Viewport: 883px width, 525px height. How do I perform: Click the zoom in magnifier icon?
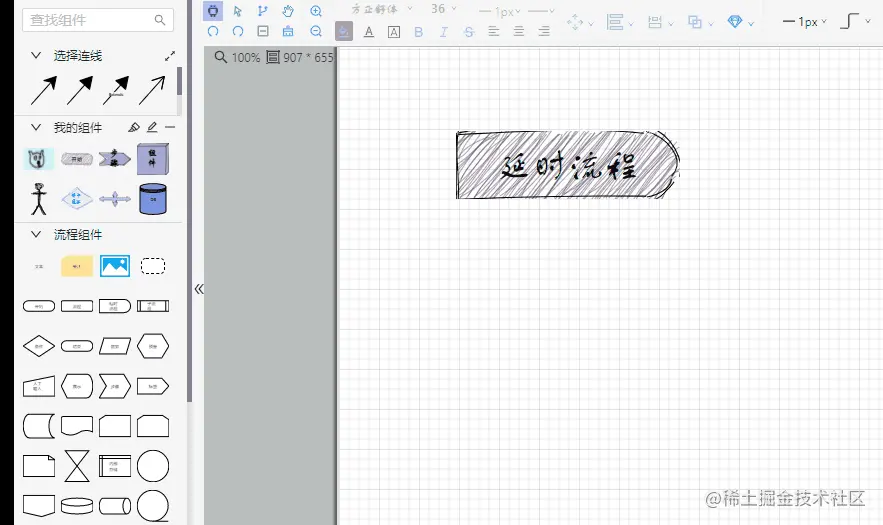[316, 11]
